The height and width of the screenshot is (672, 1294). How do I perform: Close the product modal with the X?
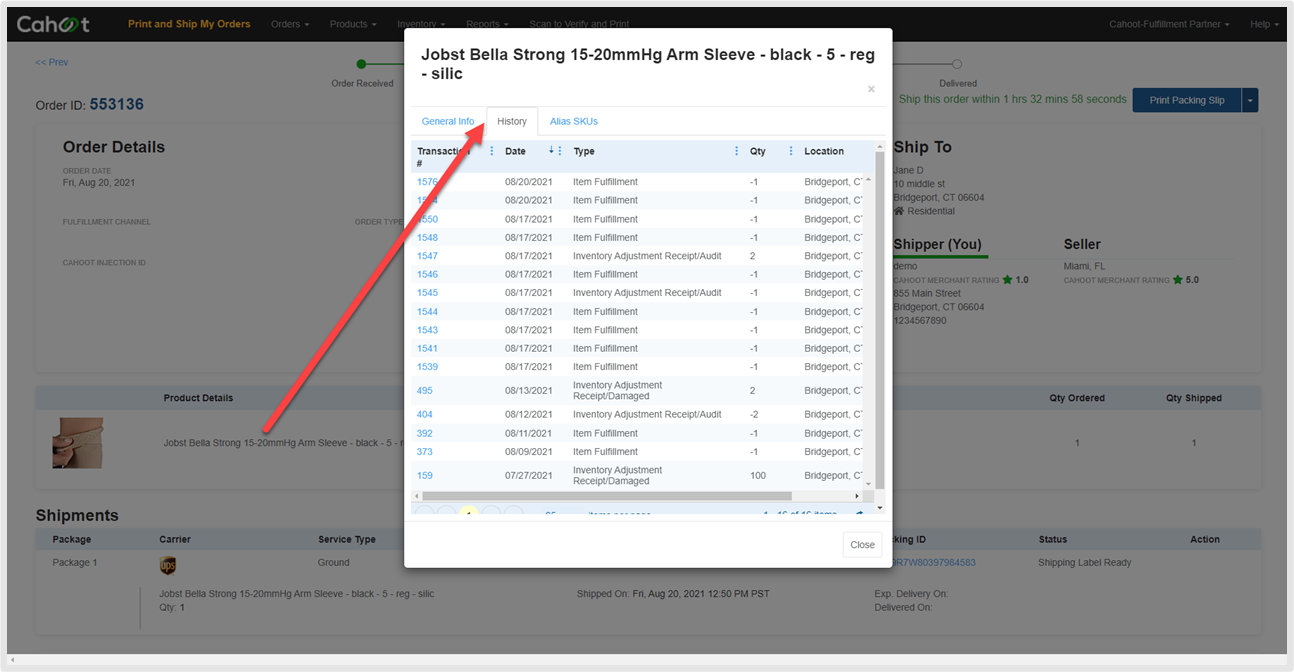[x=871, y=89]
